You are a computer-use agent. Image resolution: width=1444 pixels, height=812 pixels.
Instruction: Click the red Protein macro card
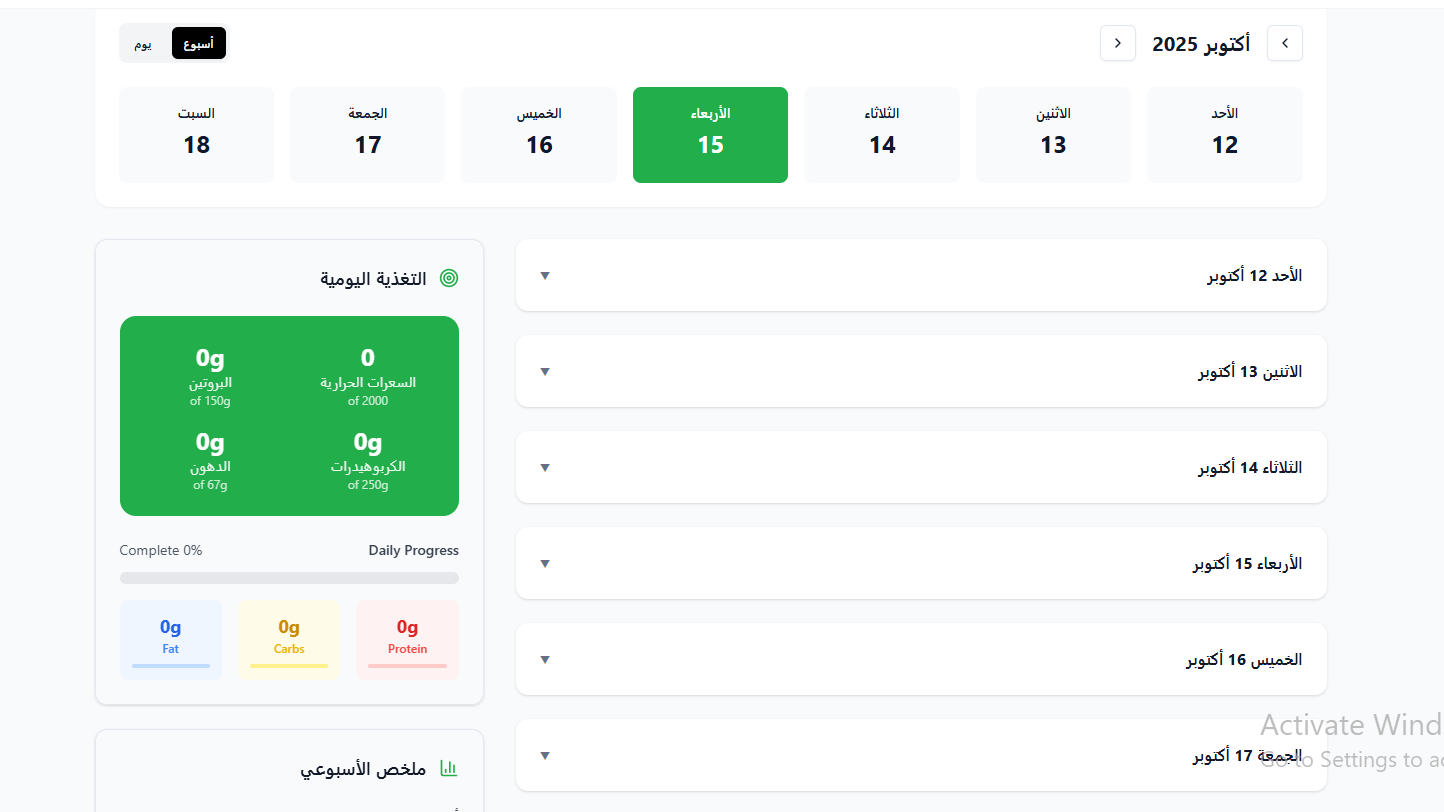407,640
